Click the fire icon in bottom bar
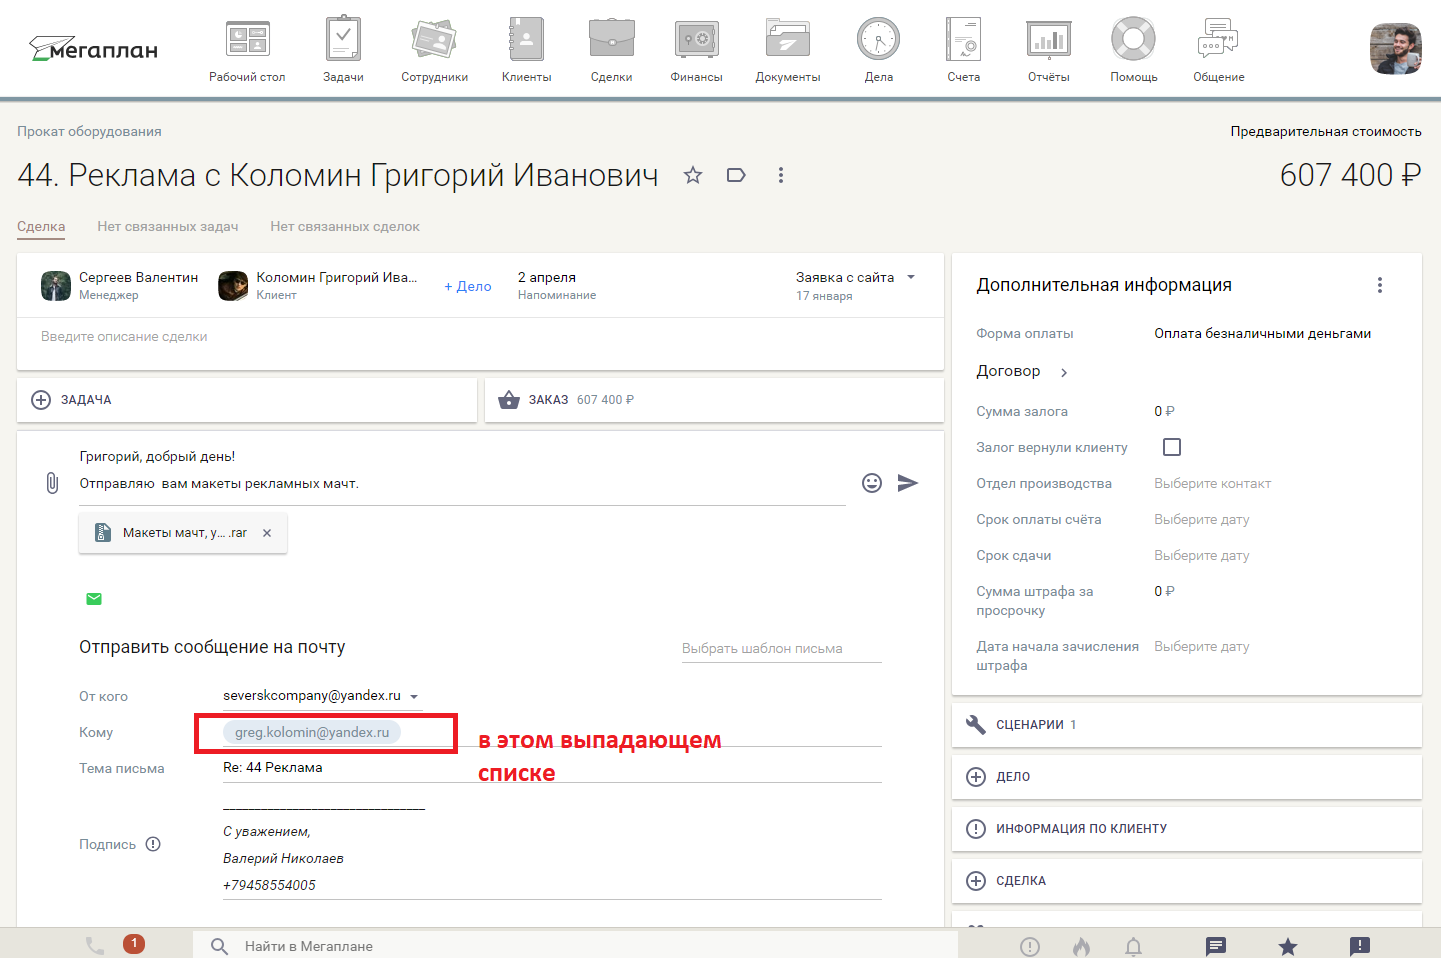1441x958 pixels. coord(1081,946)
